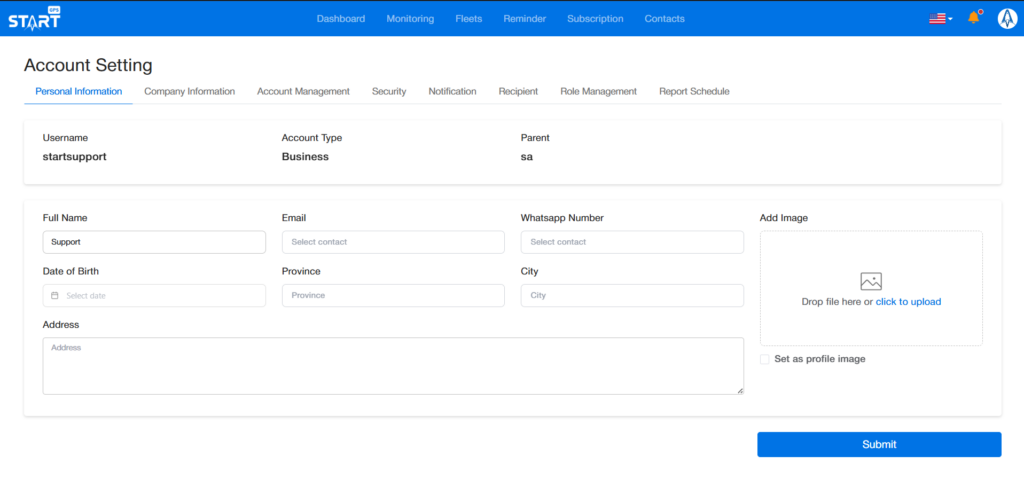
Task: Open the Email select contact dropdown
Action: 393,242
